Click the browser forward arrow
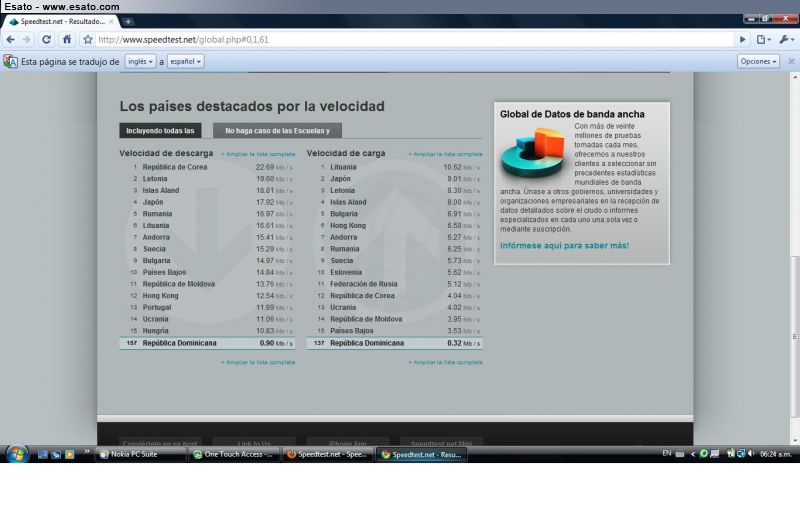 27,39
